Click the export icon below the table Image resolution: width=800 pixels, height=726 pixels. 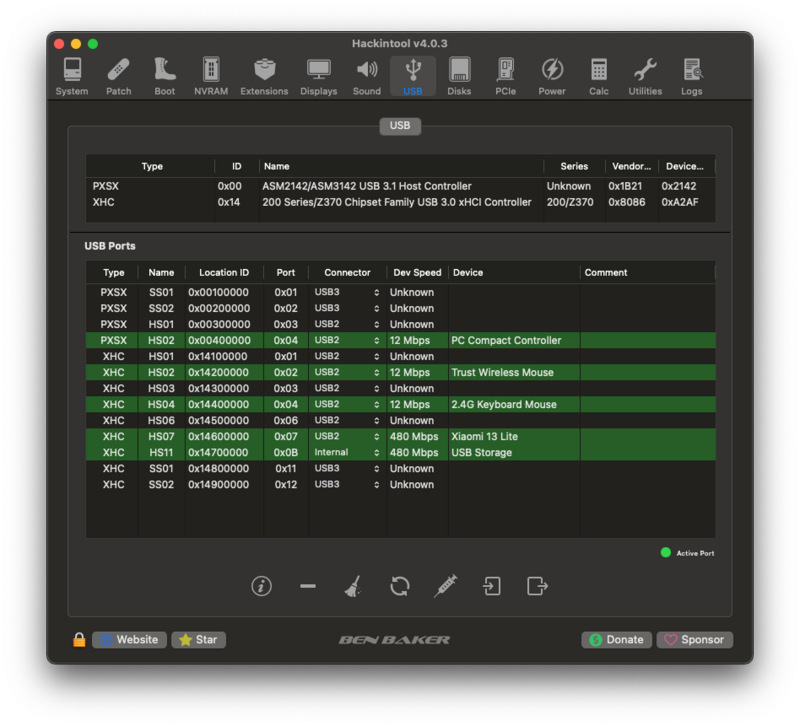(538, 586)
